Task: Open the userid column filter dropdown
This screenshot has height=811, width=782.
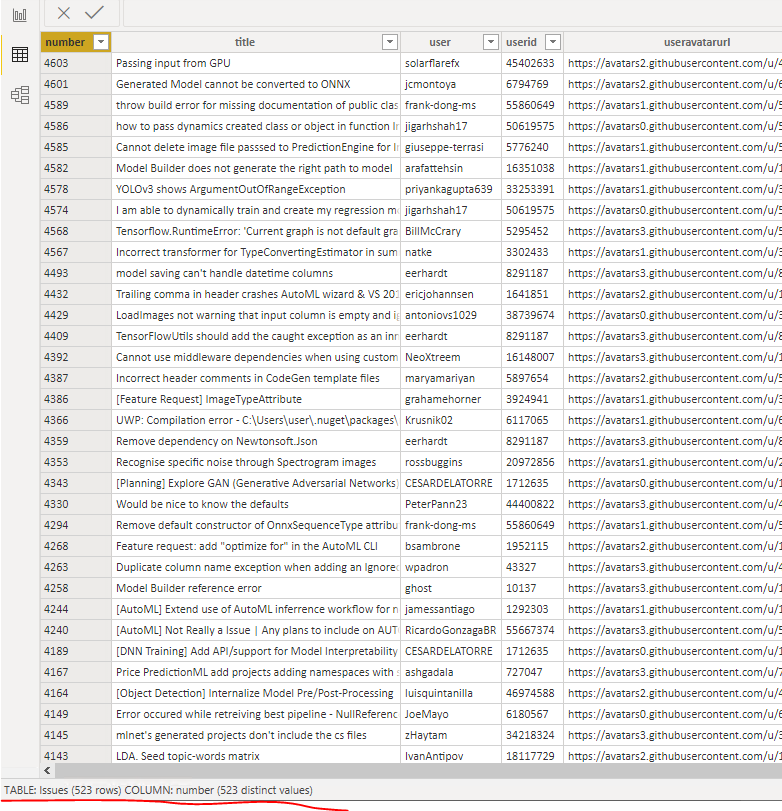Action: [x=553, y=42]
